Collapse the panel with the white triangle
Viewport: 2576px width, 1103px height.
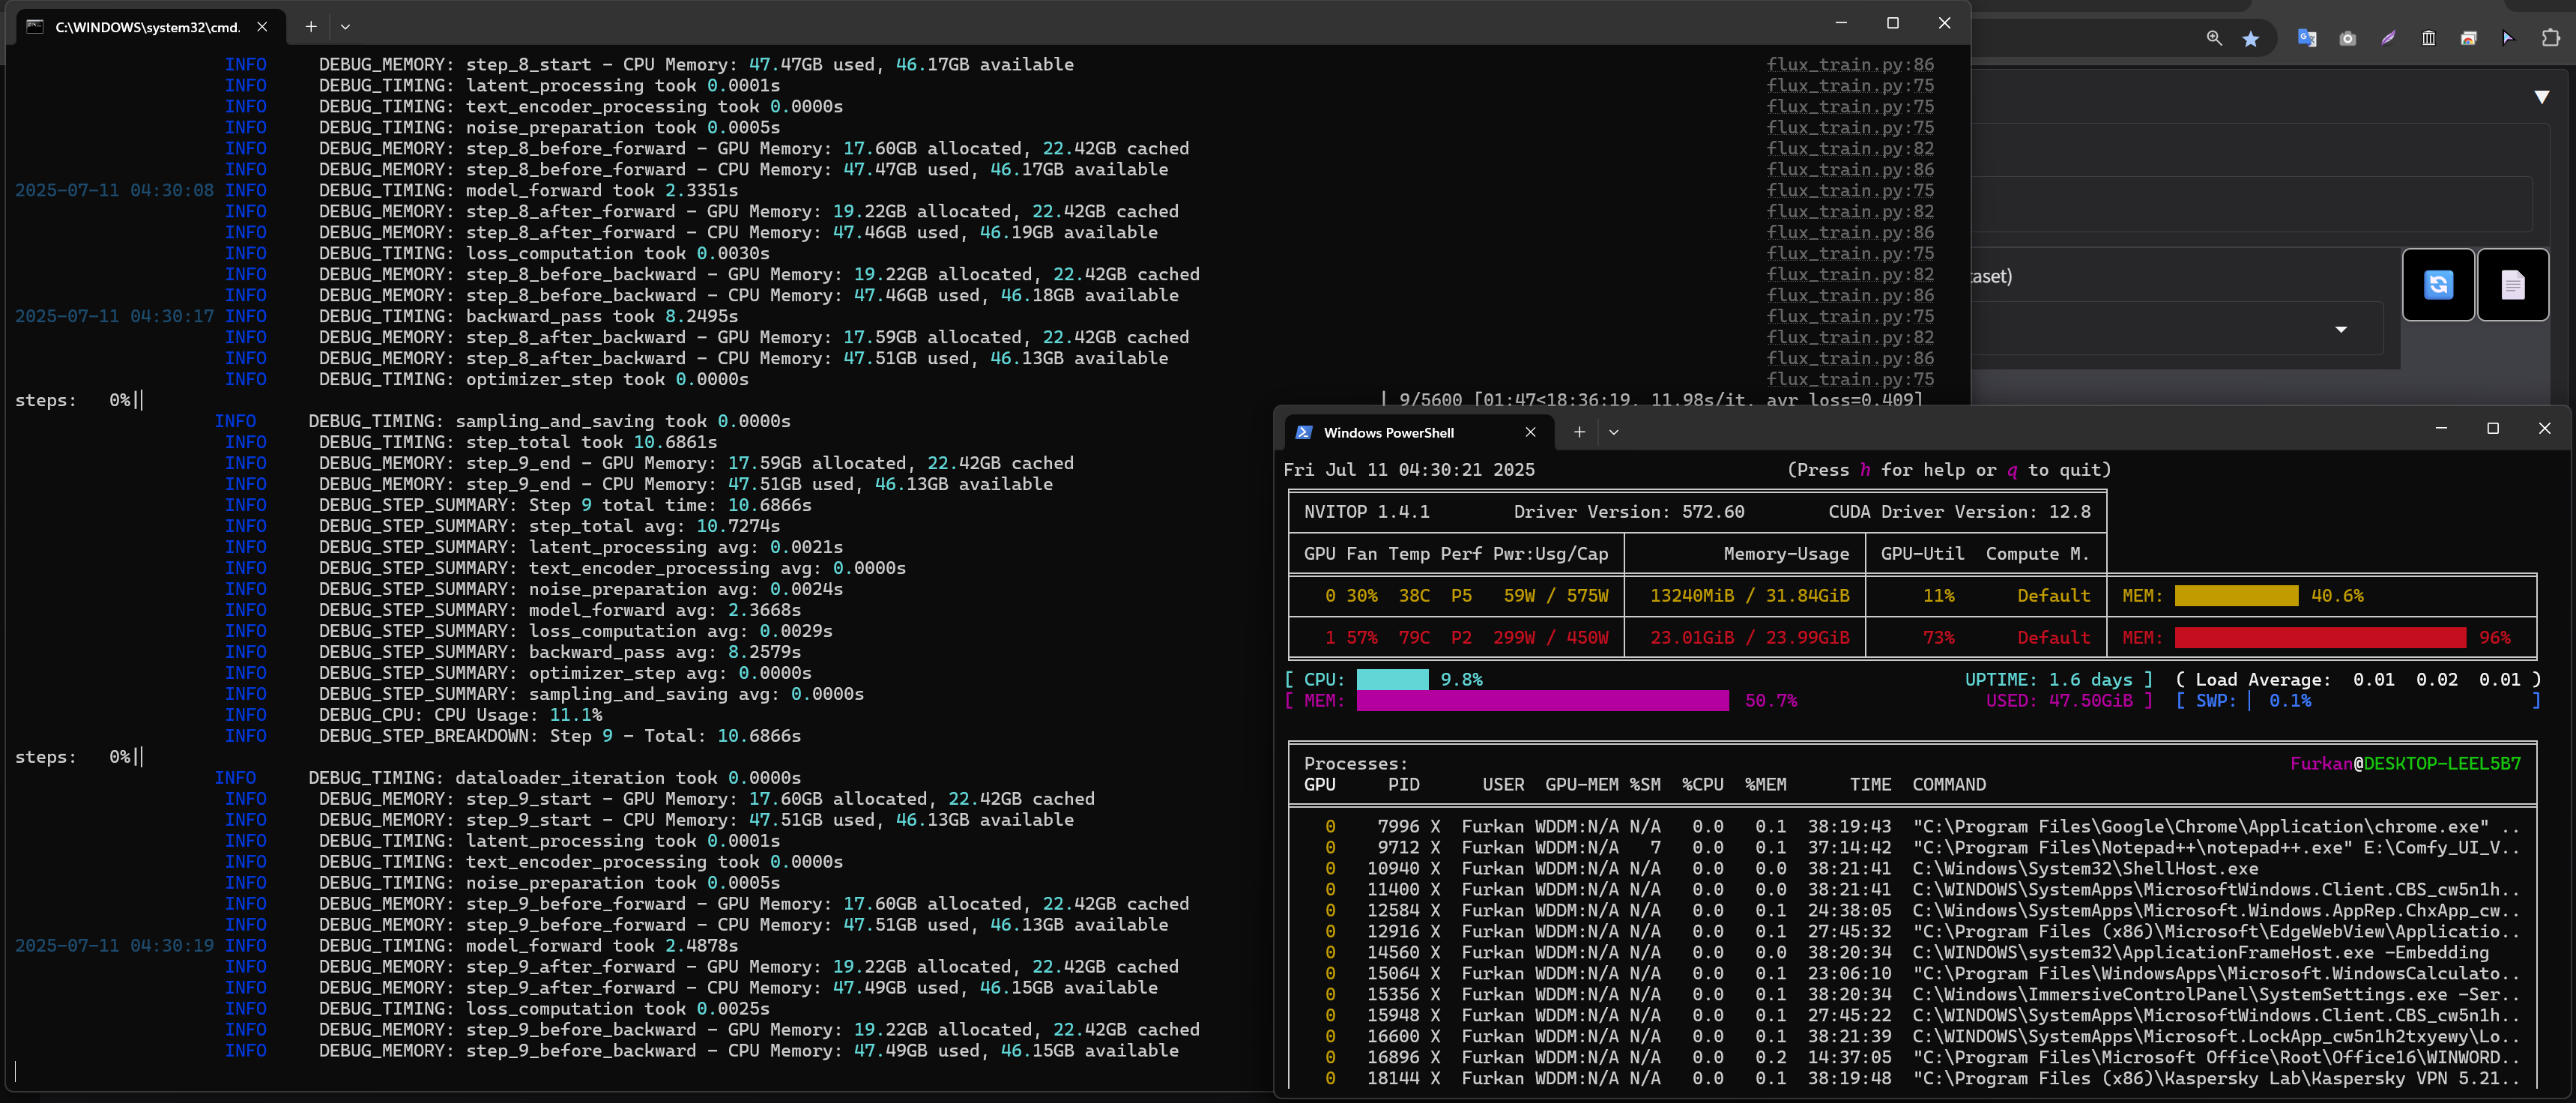[2541, 97]
